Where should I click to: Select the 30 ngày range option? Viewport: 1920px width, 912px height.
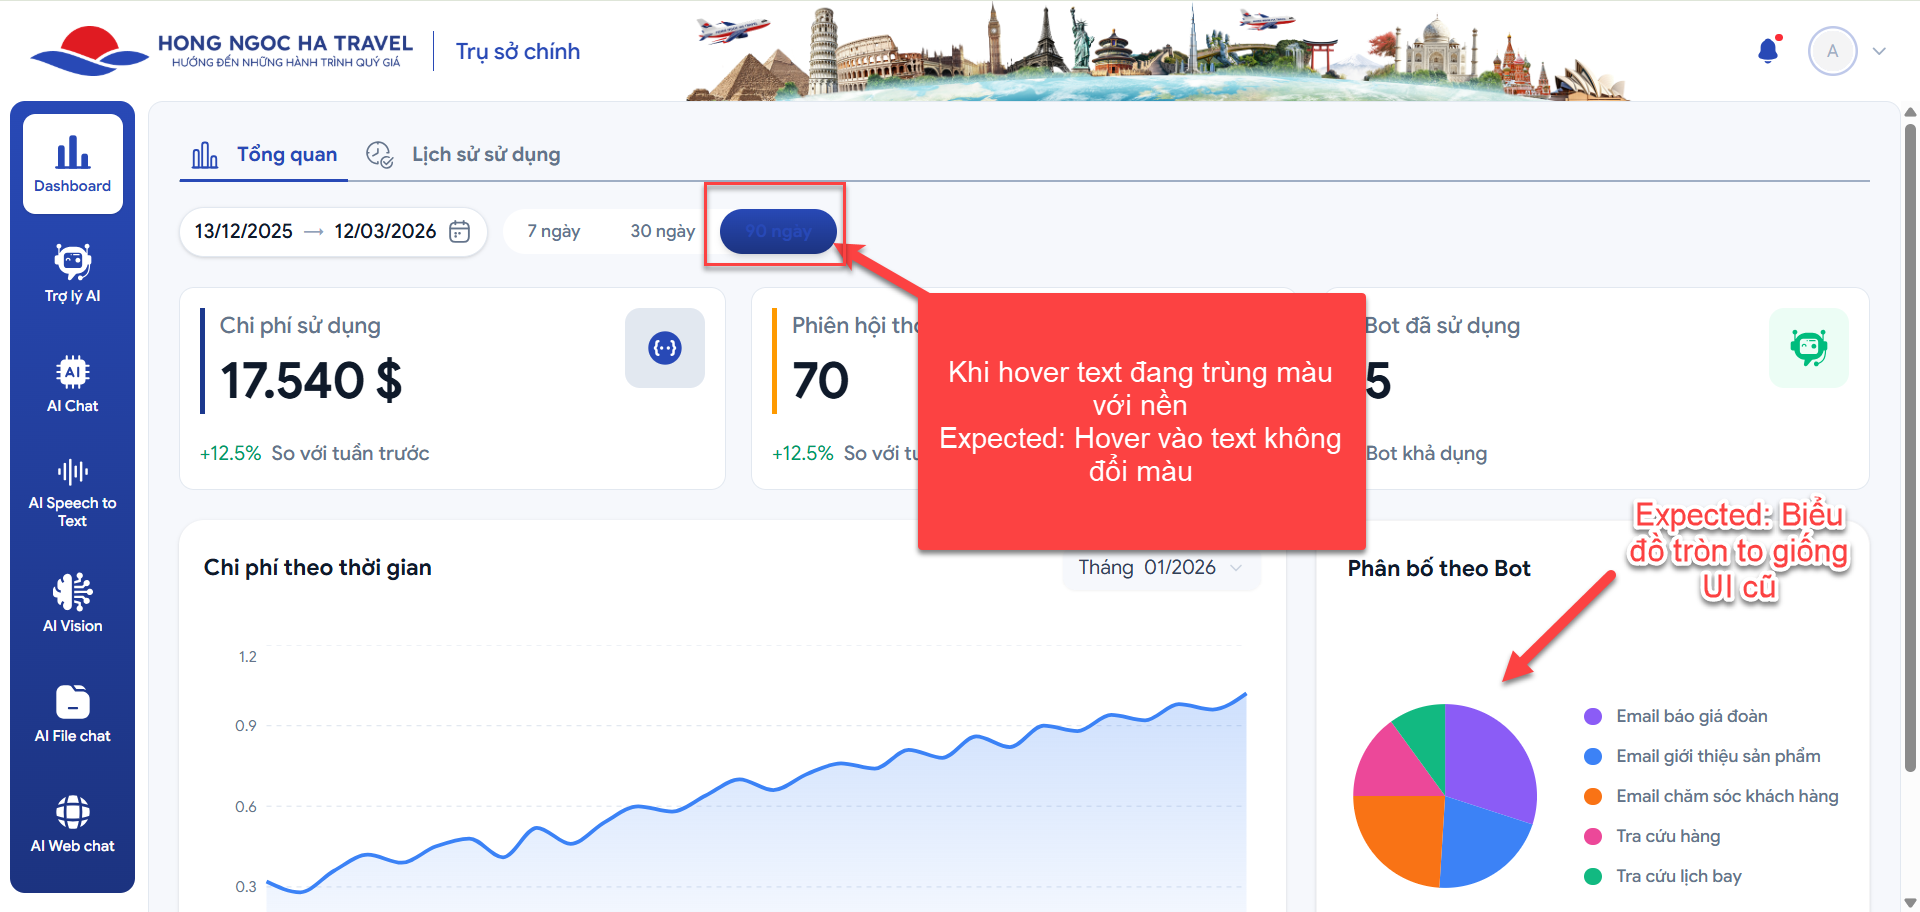coord(662,232)
